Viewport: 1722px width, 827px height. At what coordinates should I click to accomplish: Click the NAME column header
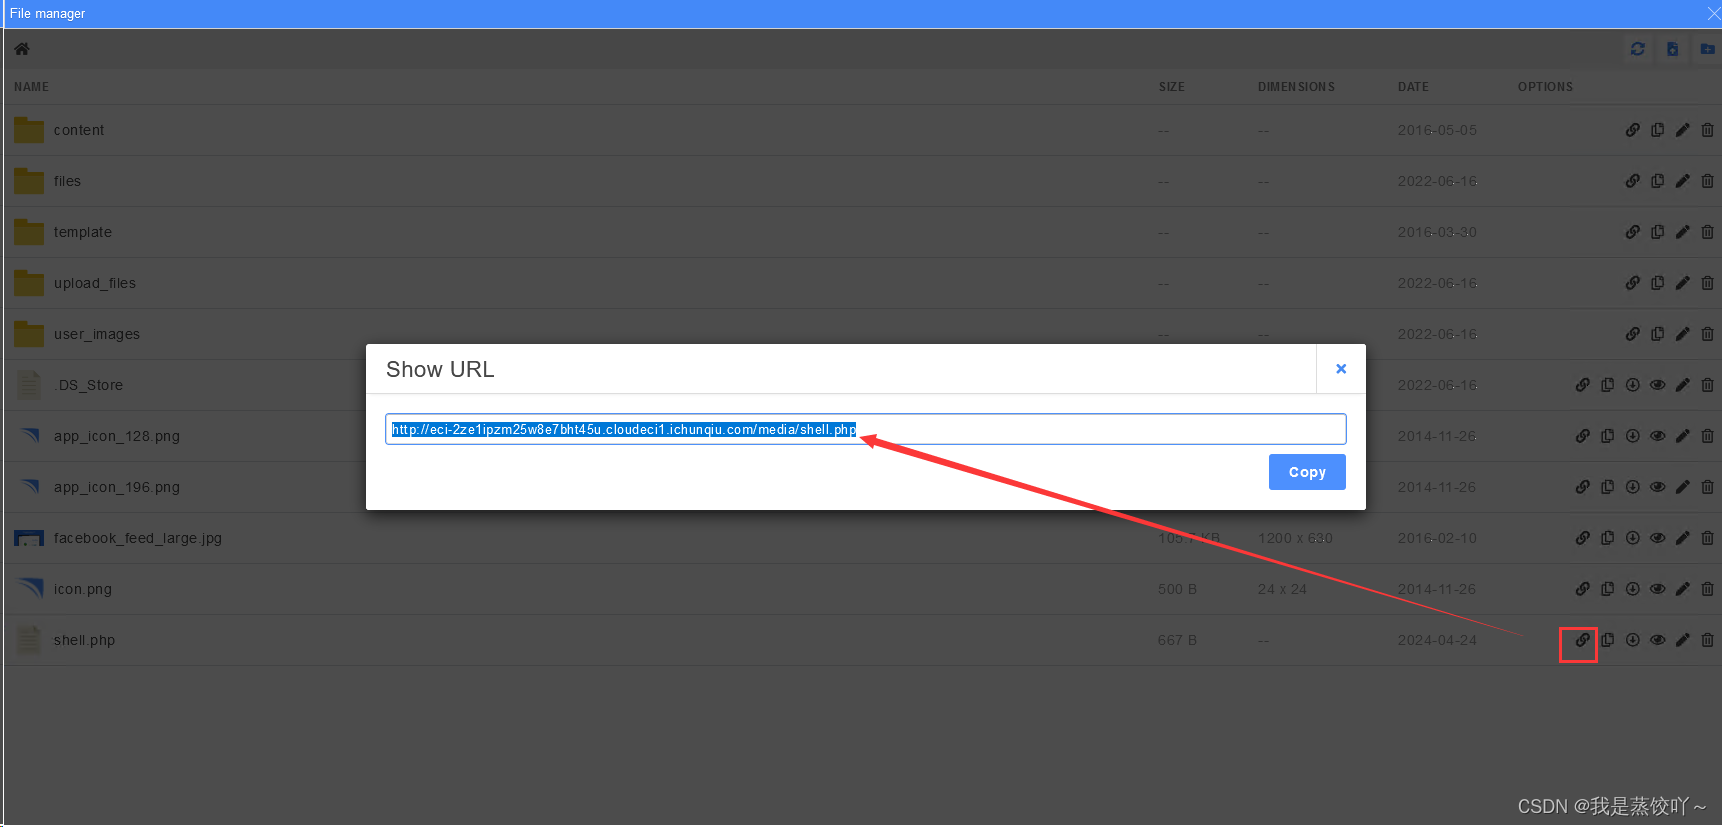point(31,87)
